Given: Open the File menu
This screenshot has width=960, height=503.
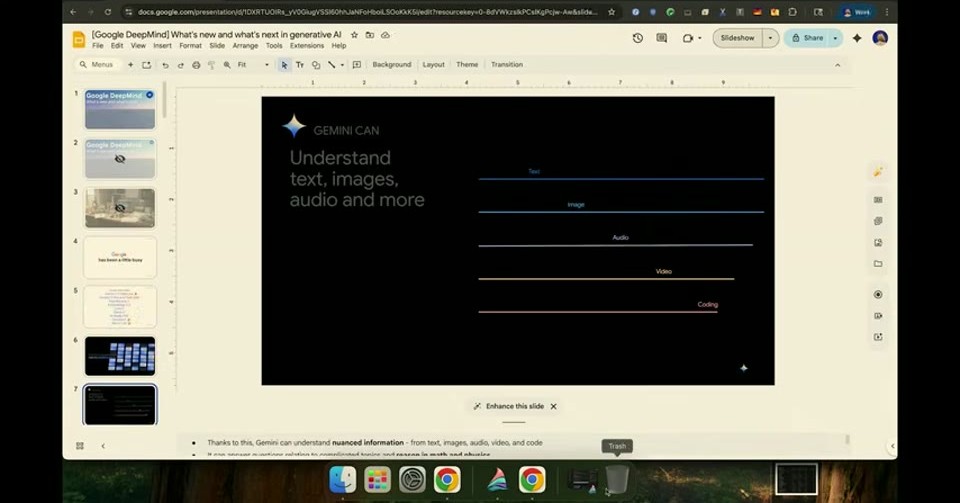Looking at the screenshot, I should click(x=97, y=46).
